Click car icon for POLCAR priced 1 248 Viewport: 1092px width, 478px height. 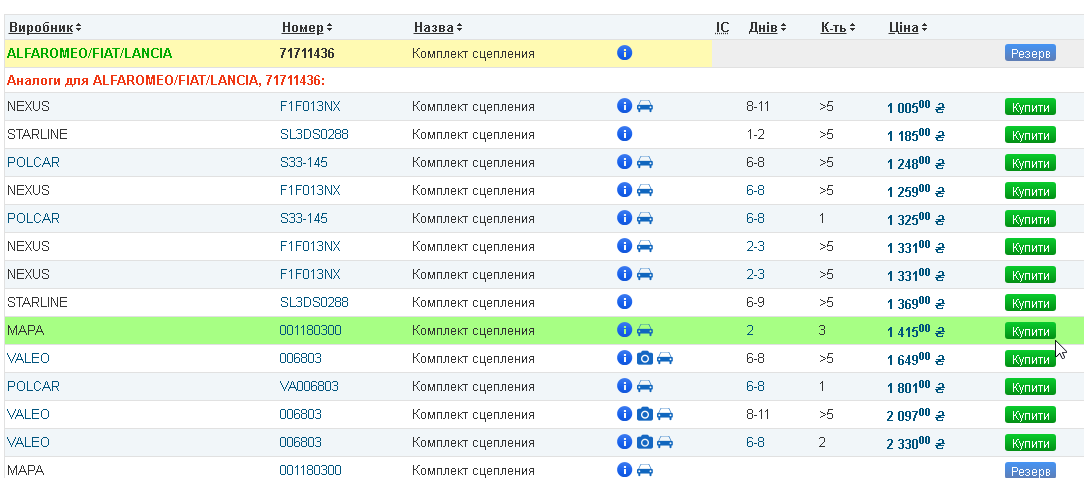pos(645,162)
